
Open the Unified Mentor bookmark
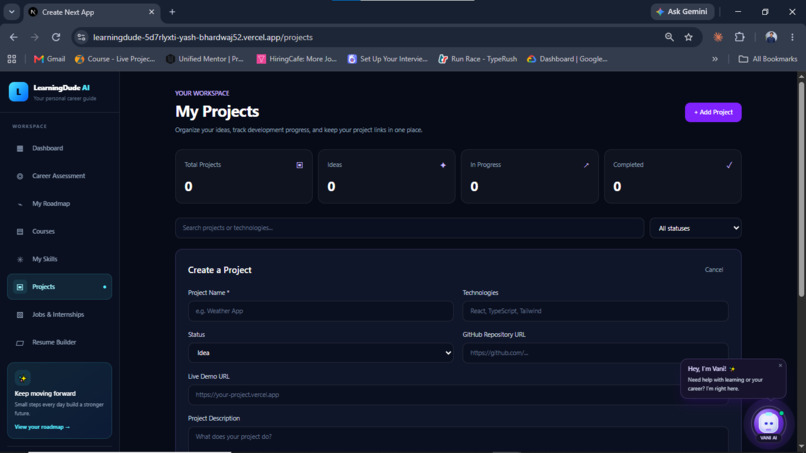pyautogui.click(x=205, y=59)
